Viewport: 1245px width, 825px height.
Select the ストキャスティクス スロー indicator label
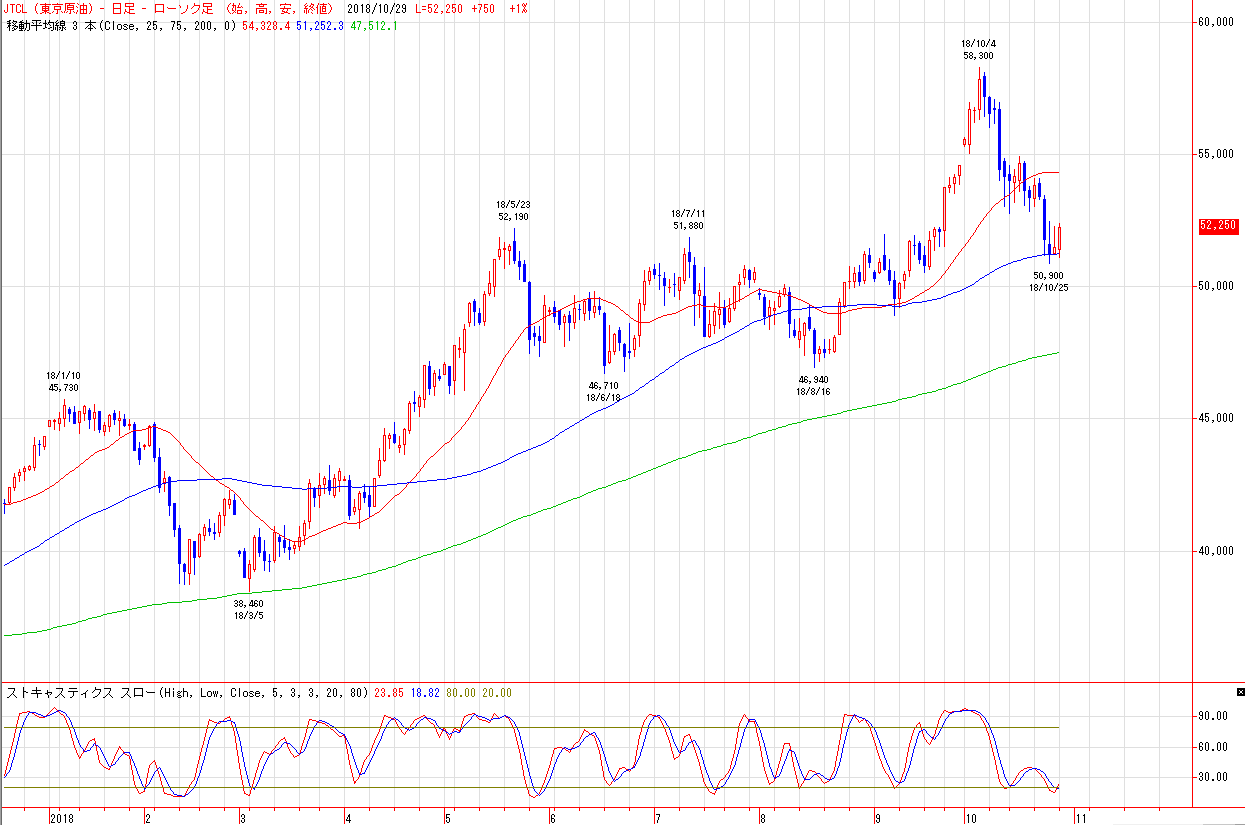click(81, 692)
